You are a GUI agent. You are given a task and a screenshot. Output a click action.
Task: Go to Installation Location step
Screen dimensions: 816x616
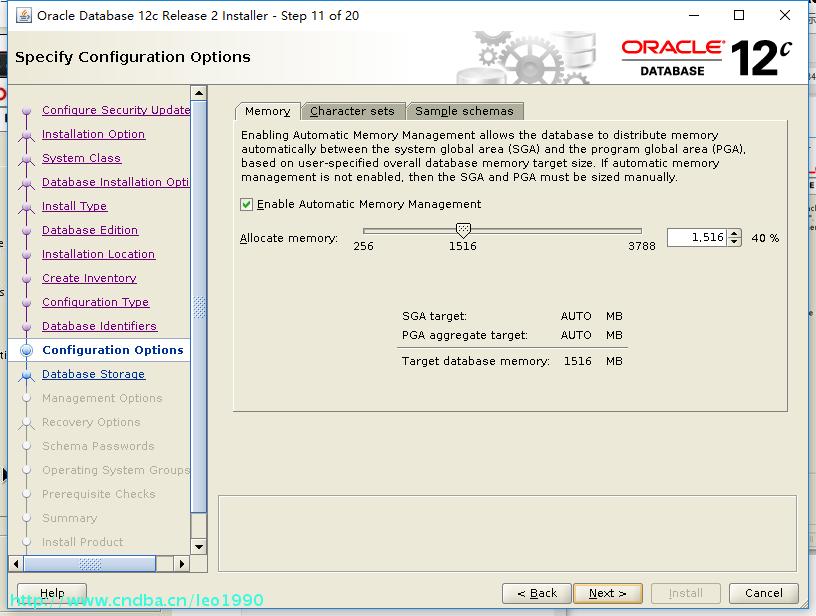tap(98, 254)
